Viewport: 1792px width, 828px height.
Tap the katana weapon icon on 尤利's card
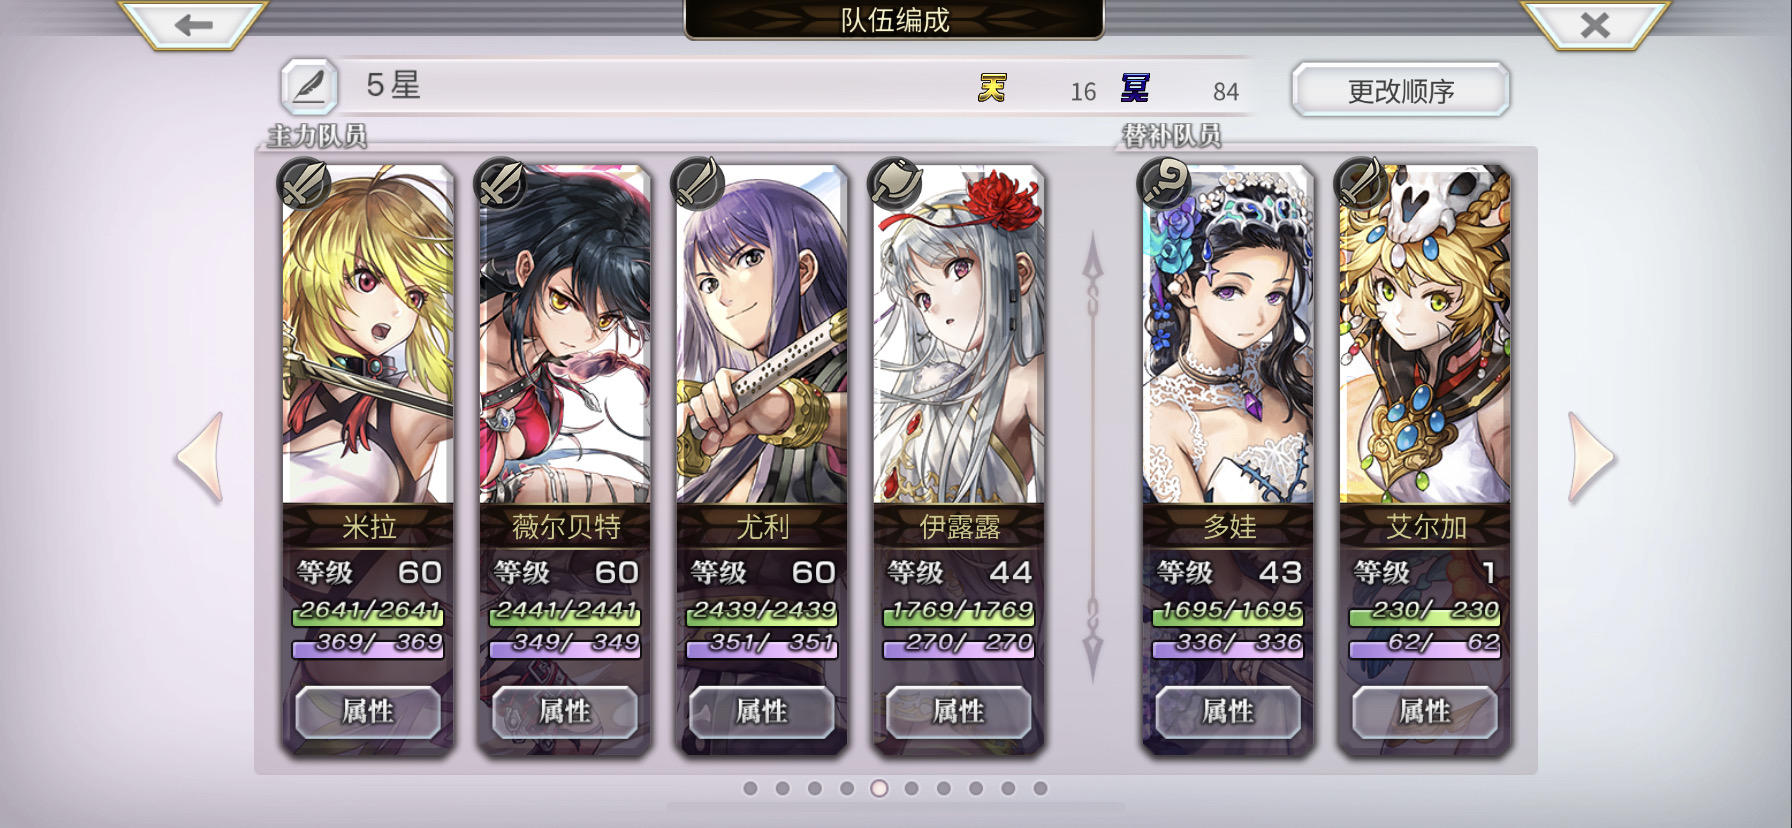698,183
